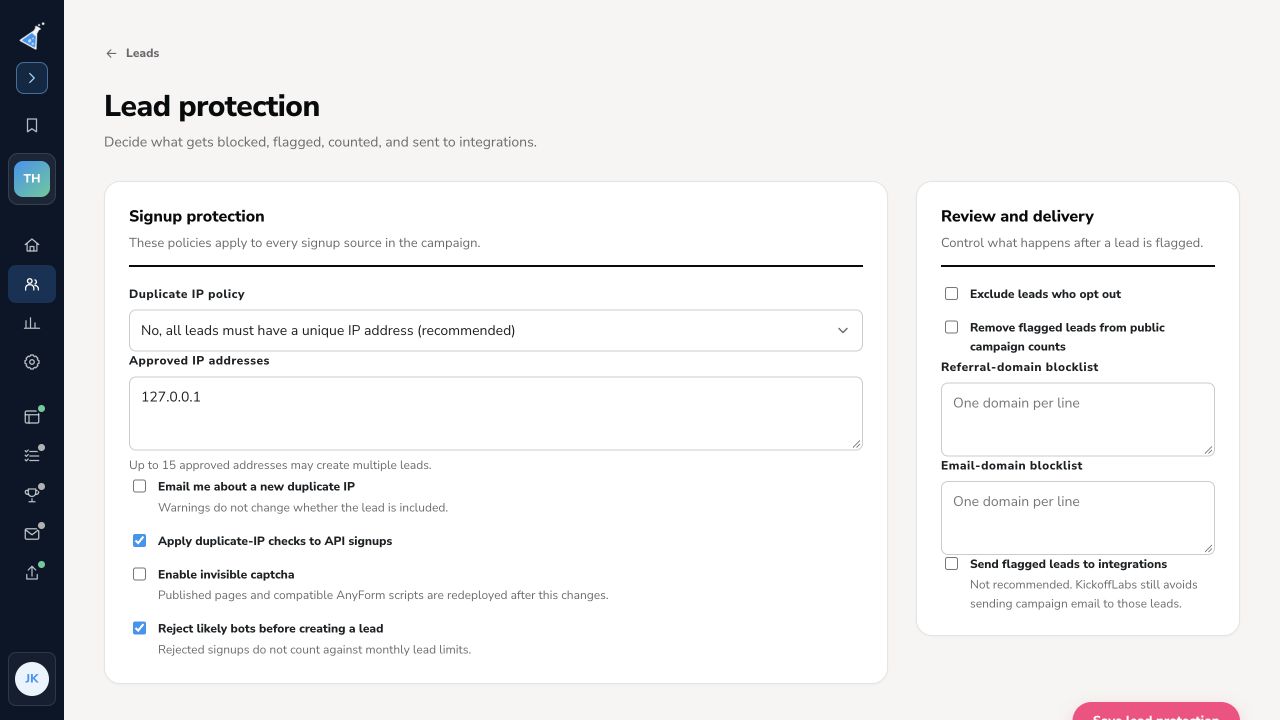Screen dimensions: 1280x720
Task: Open the leads people icon
Action: 32,284
